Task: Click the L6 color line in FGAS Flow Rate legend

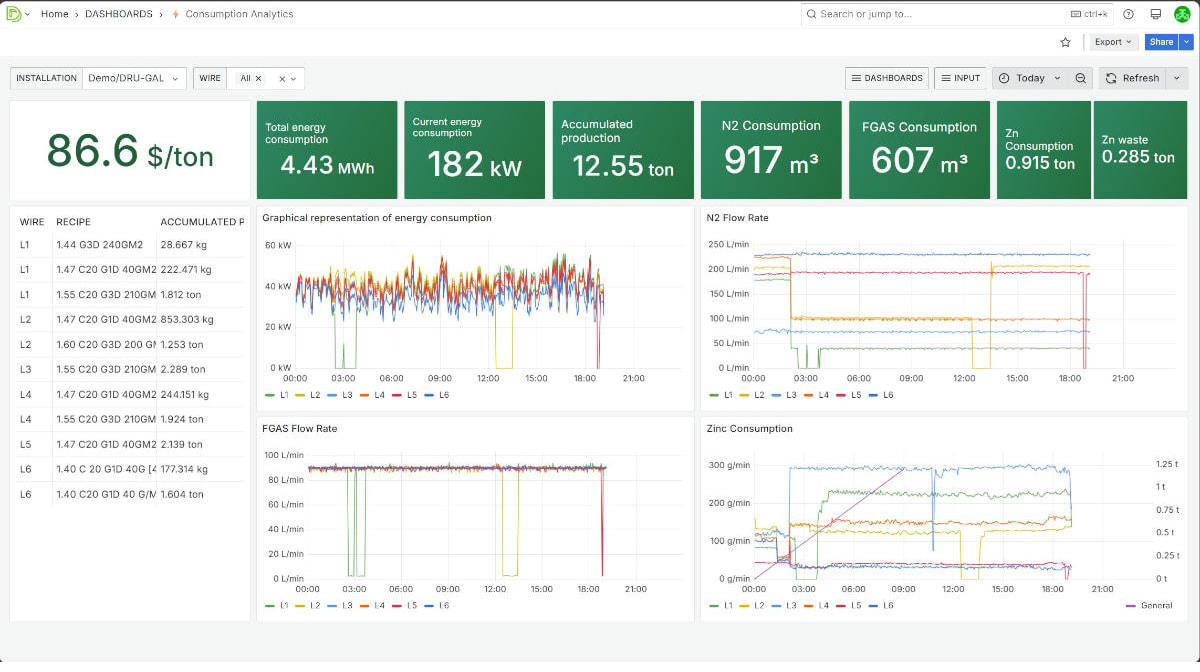Action: pyautogui.click(x=429, y=606)
